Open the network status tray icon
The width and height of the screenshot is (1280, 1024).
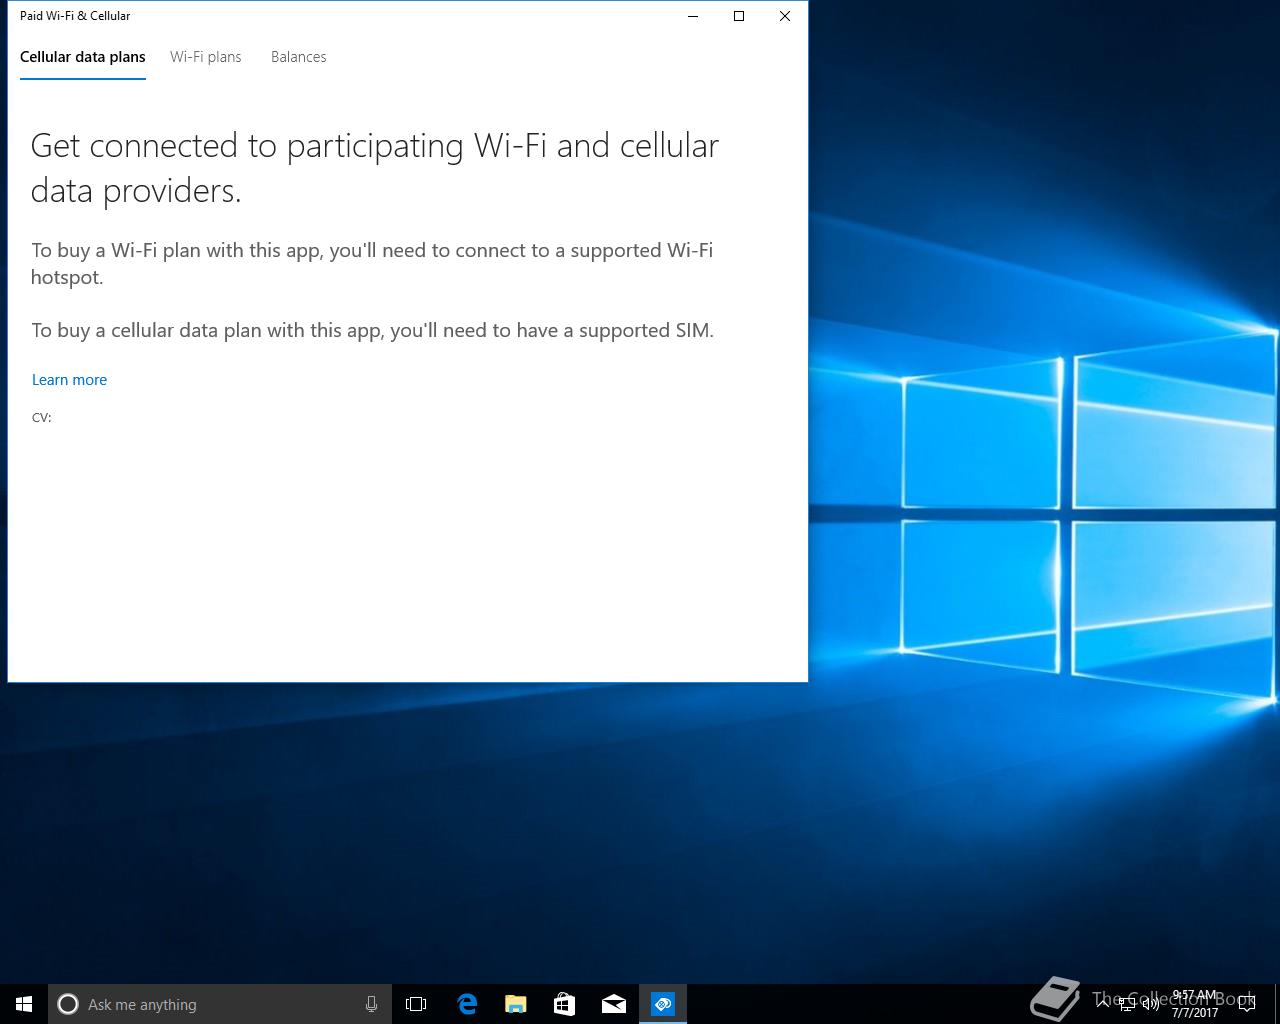click(1127, 1004)
